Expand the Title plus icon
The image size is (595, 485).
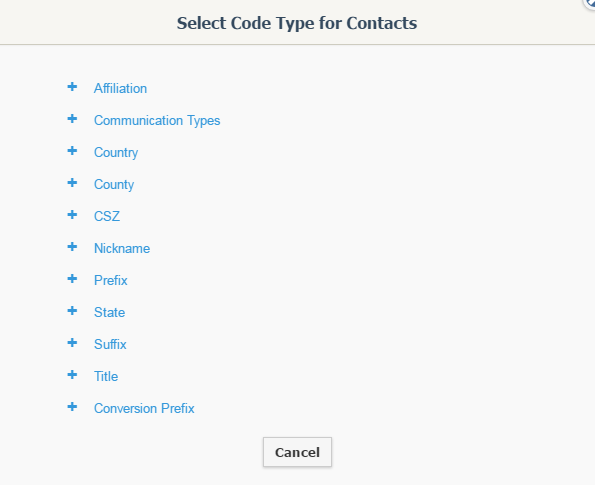(x=72, y=375)
